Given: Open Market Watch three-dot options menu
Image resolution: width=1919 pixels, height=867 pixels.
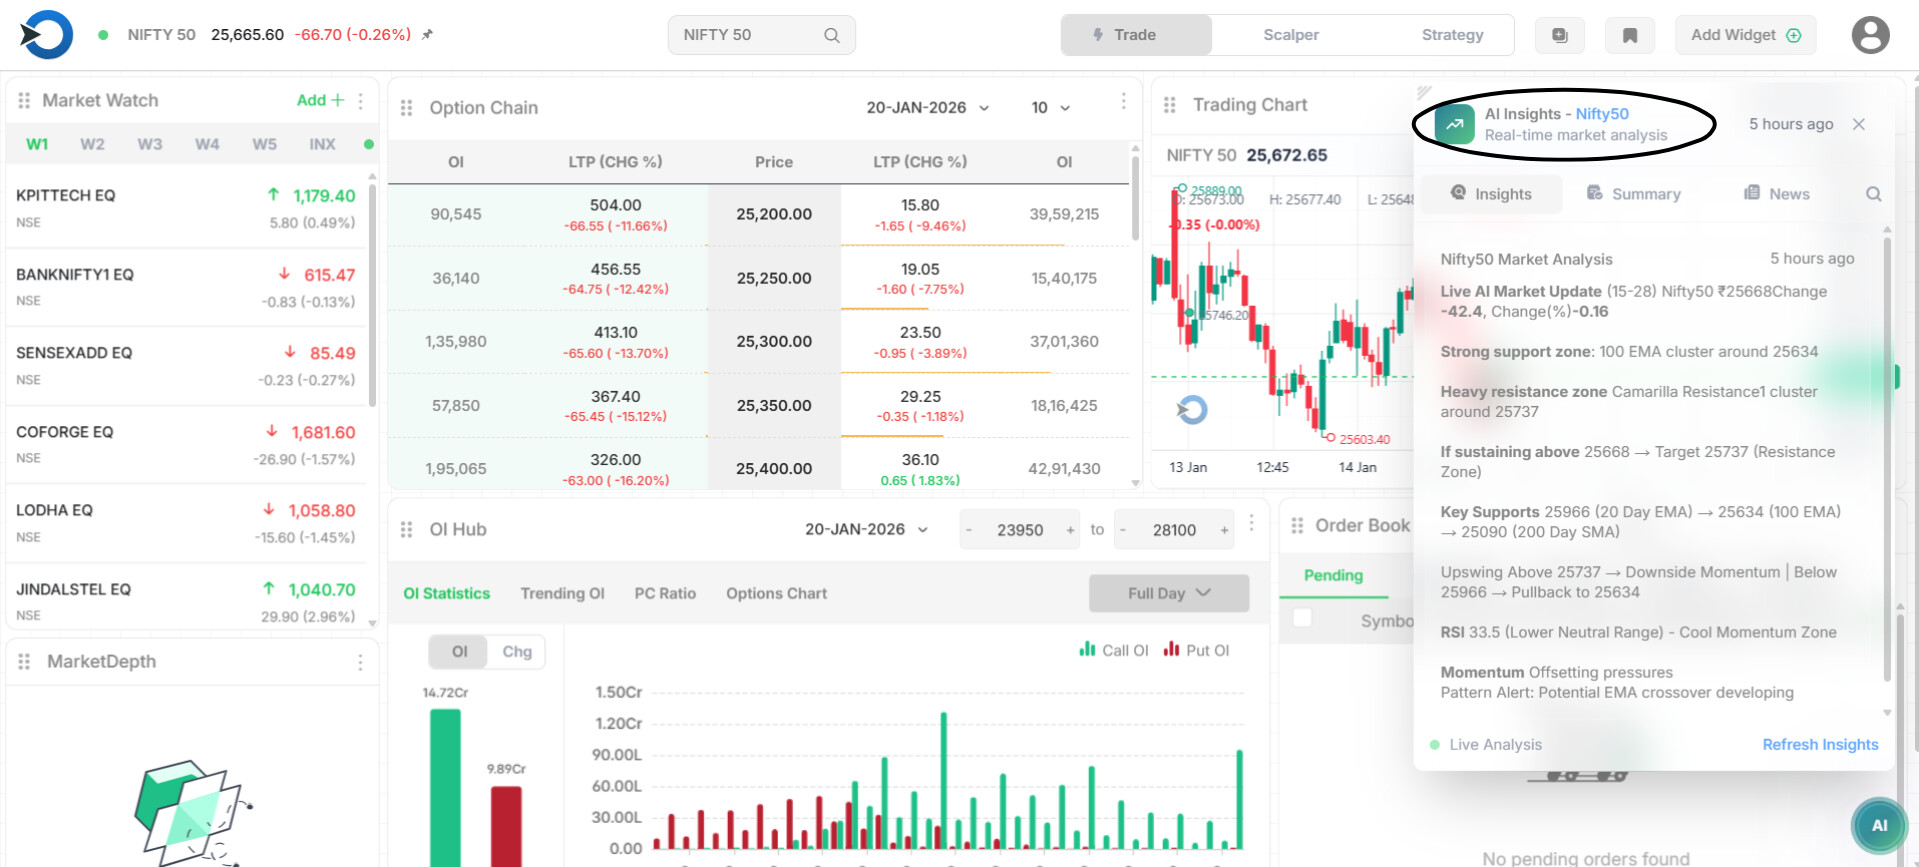Looking at the screenshot, I should coord(361,100).
